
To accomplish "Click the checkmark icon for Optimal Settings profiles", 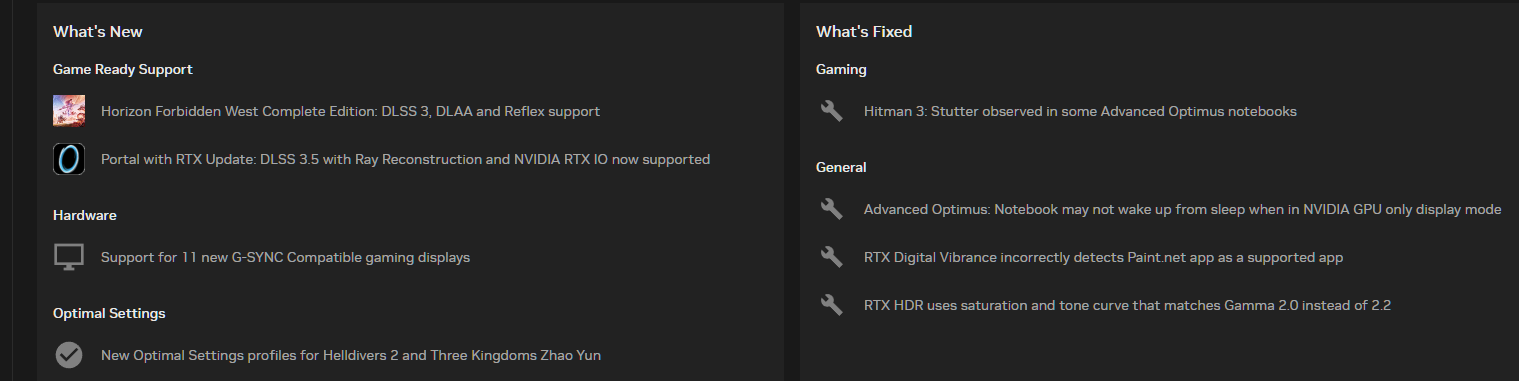I will click(x=69, y=355).
